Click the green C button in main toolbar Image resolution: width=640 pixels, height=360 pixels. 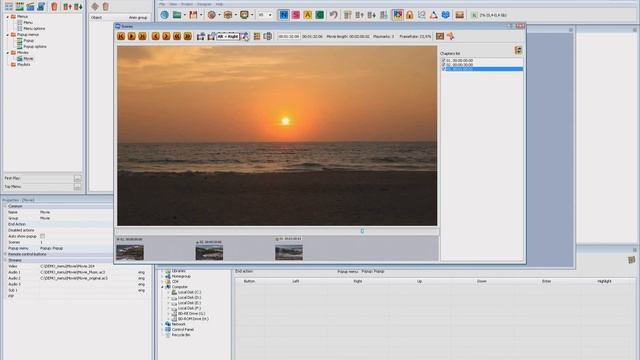[x=320, y=15]
